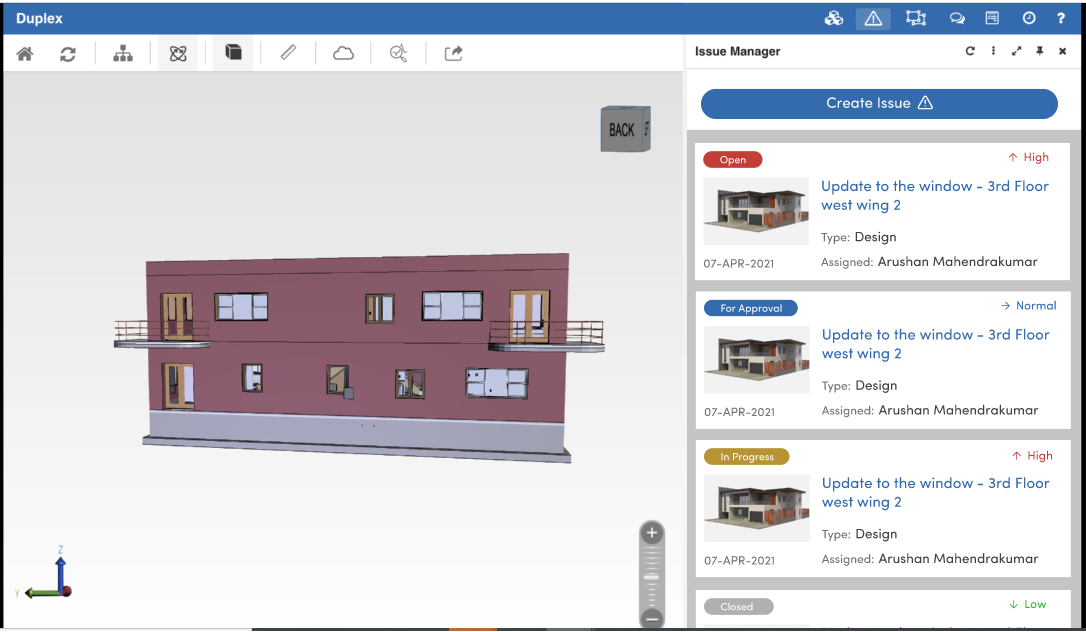Click the Create Issue button
1086x632 pixels.
point(879,103)
